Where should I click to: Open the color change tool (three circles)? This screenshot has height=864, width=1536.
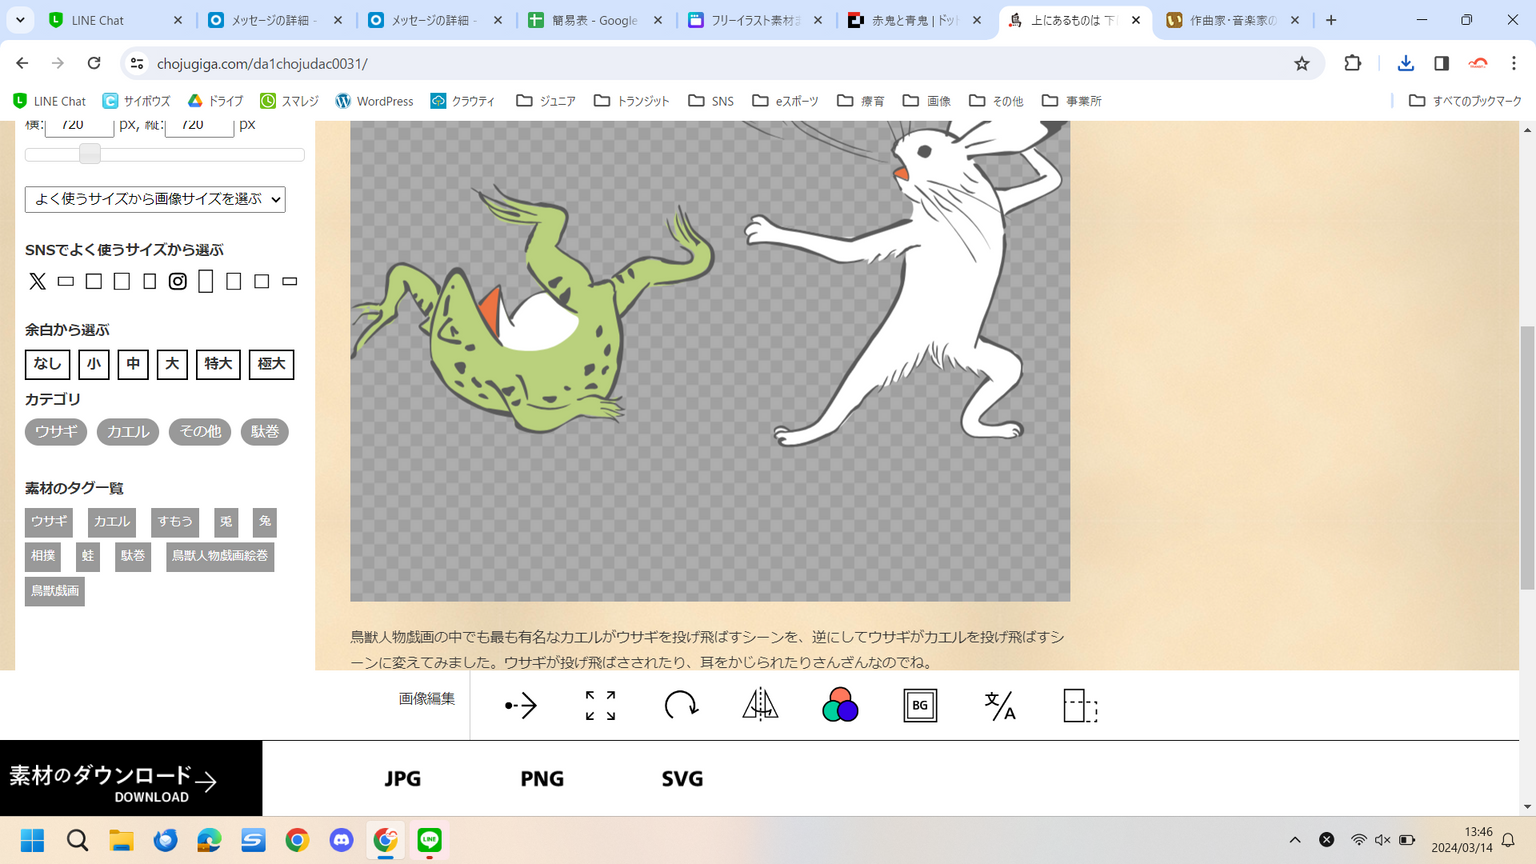tap(840, 706)
